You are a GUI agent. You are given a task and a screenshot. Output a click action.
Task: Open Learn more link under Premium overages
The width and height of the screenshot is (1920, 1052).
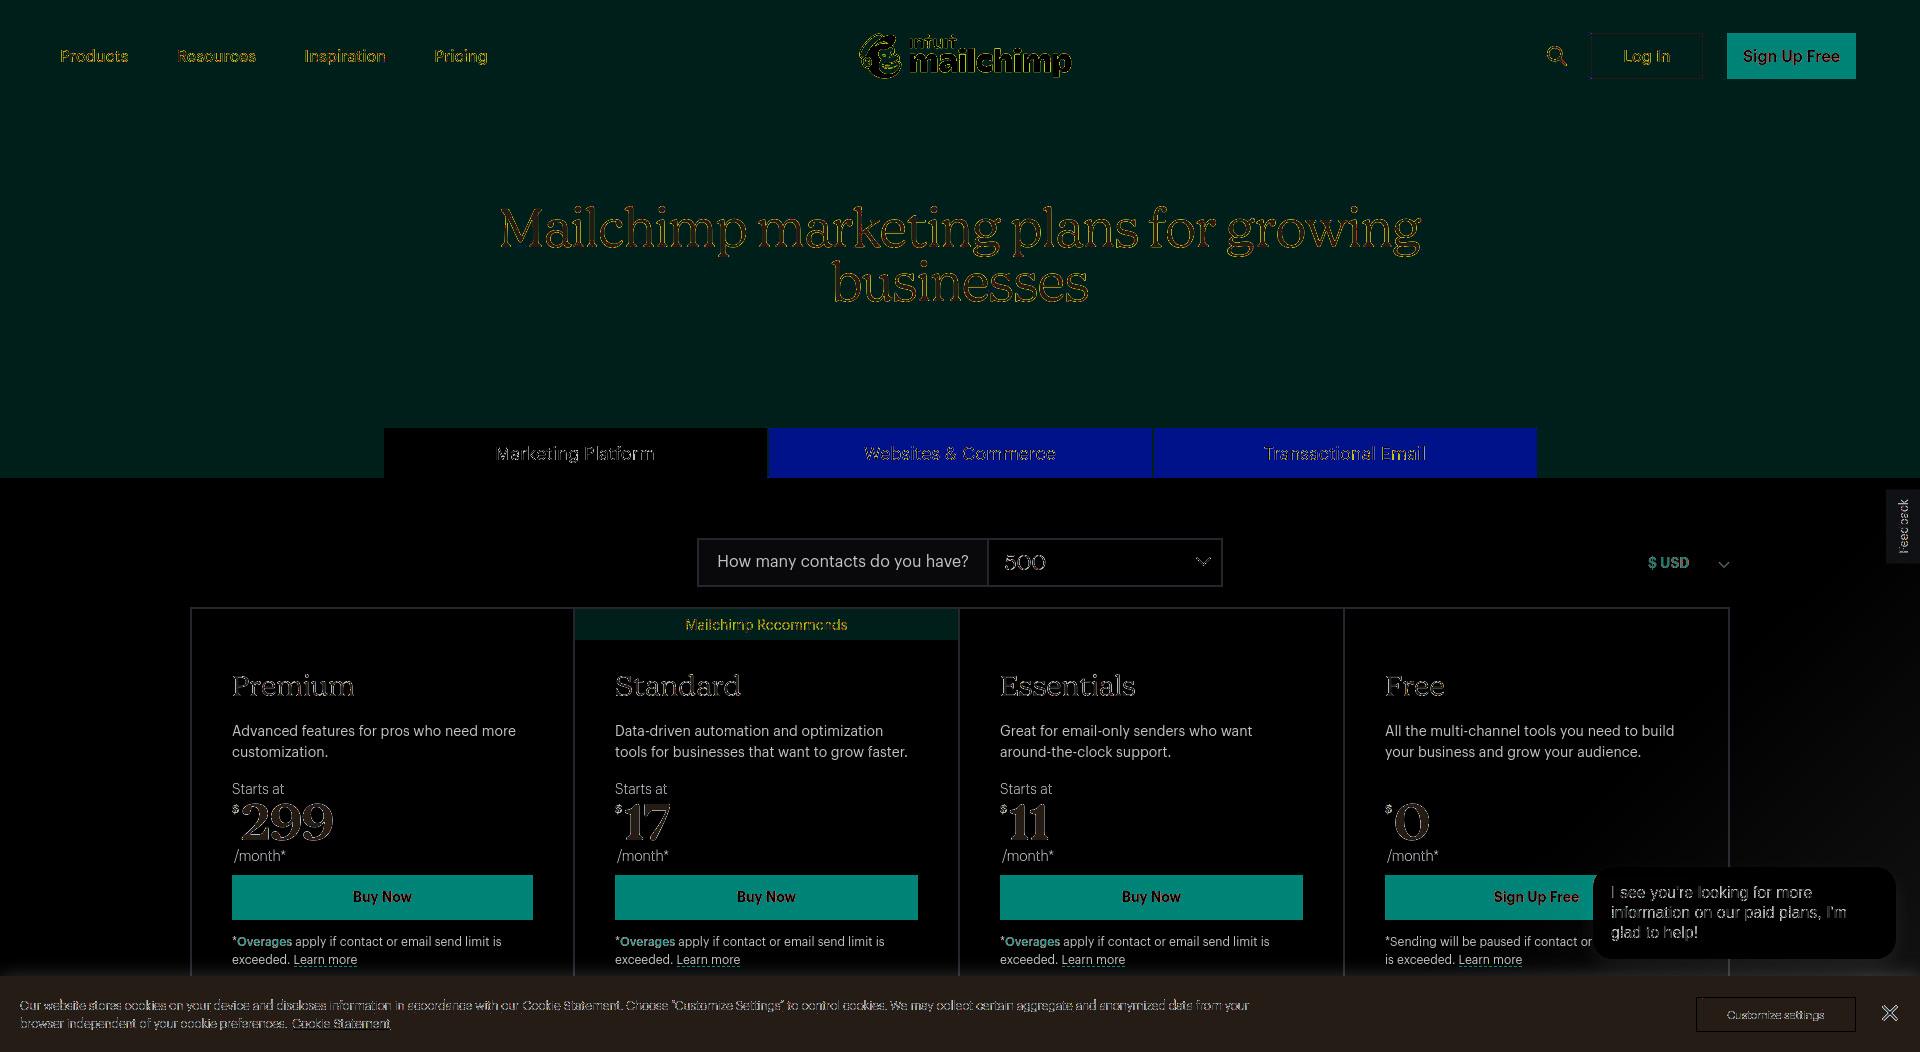[x=325, y=960]
